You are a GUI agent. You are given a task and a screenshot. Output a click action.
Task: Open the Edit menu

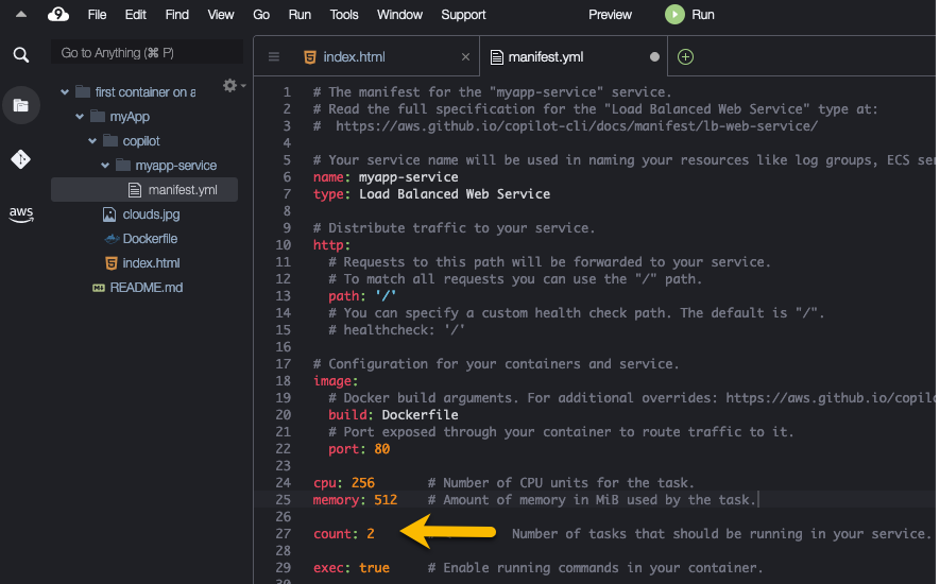[135, 14]
